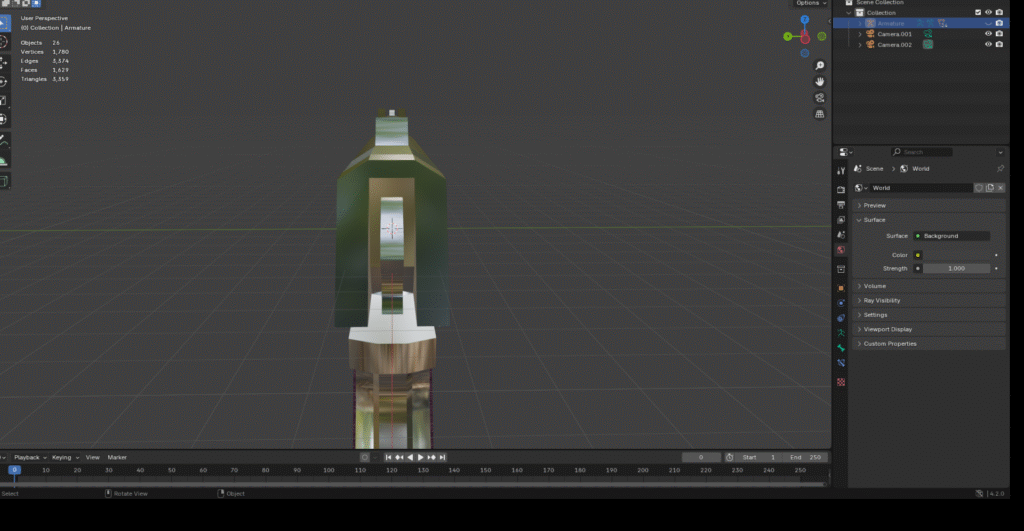Screen dimensions: 1024x531
Task: Switch perspective/orthographic with grid icon
Action: tap(820, 114)
